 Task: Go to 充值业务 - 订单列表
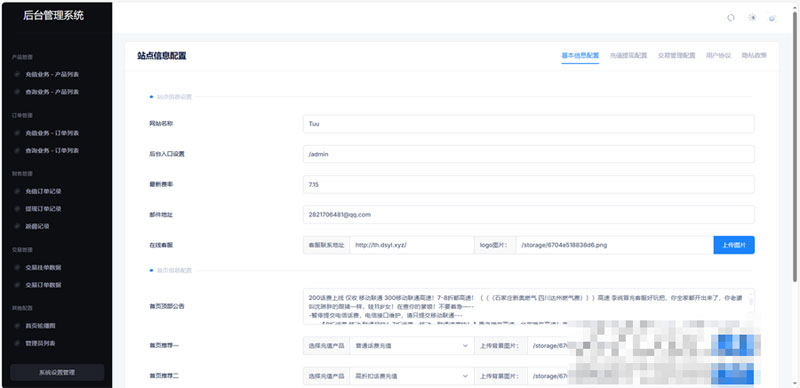(52, 133)
